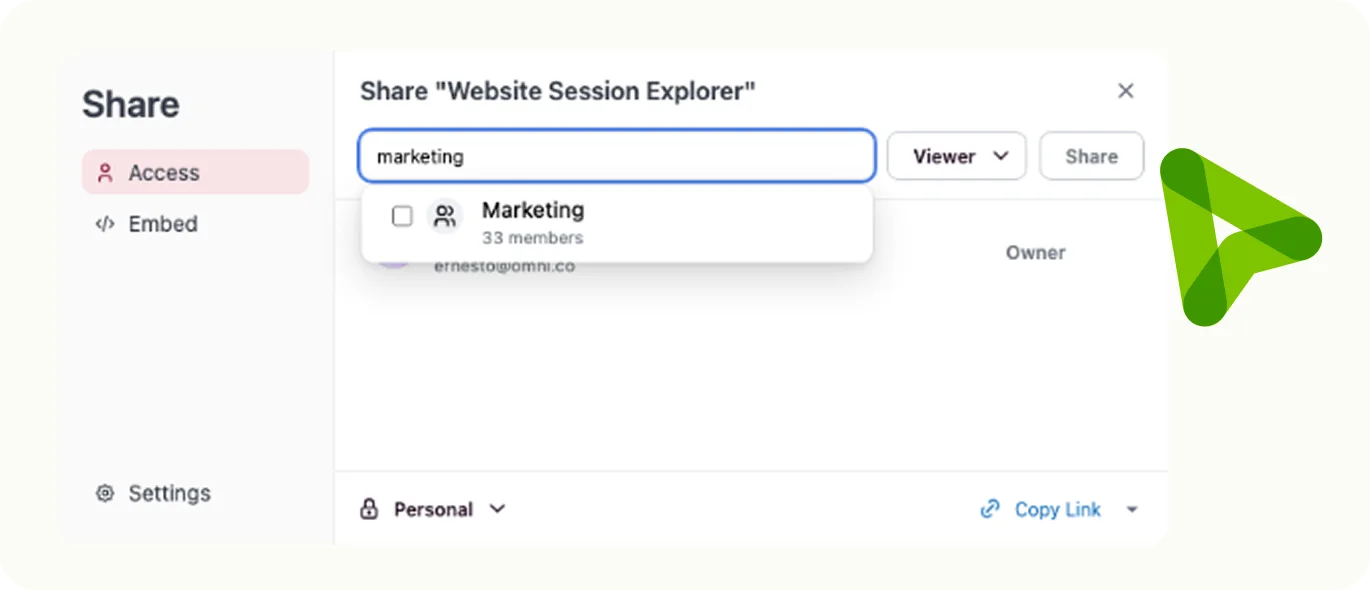This screenshot has width=1370, height=590.
Task: Click the Settings gear icon
Action: click(x=105, y=493)
